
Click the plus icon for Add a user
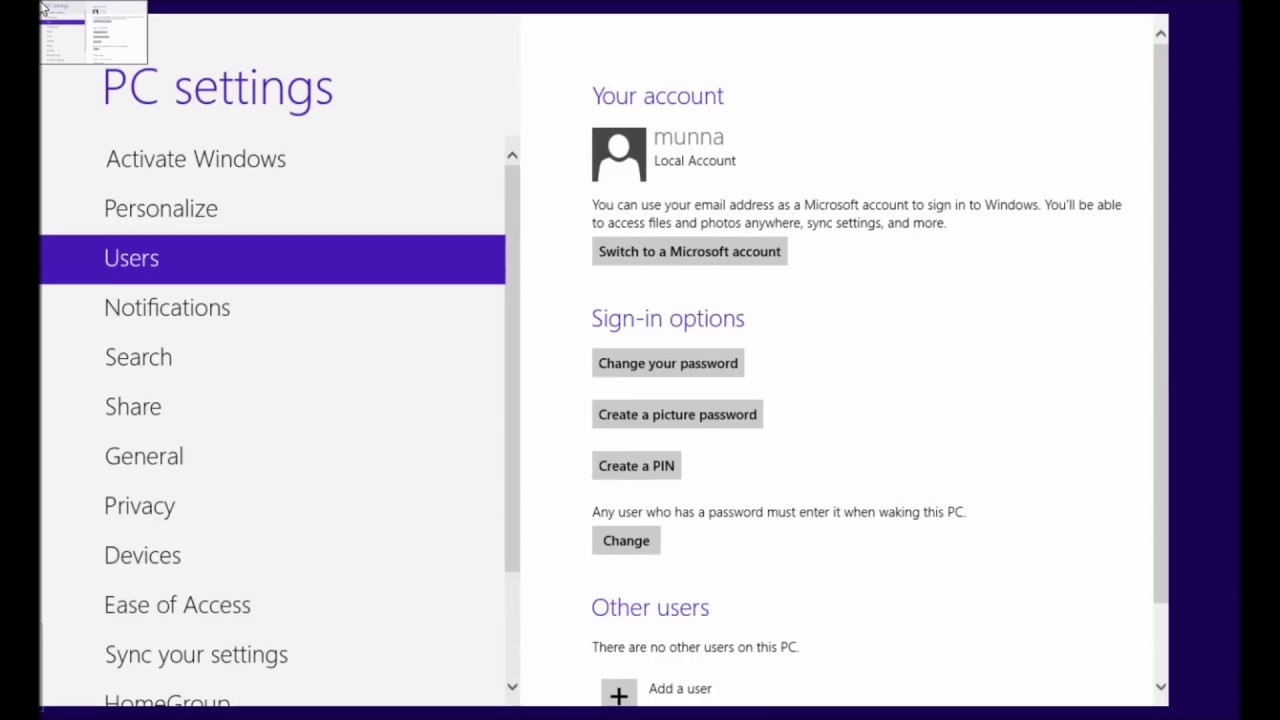click(619, 694)
